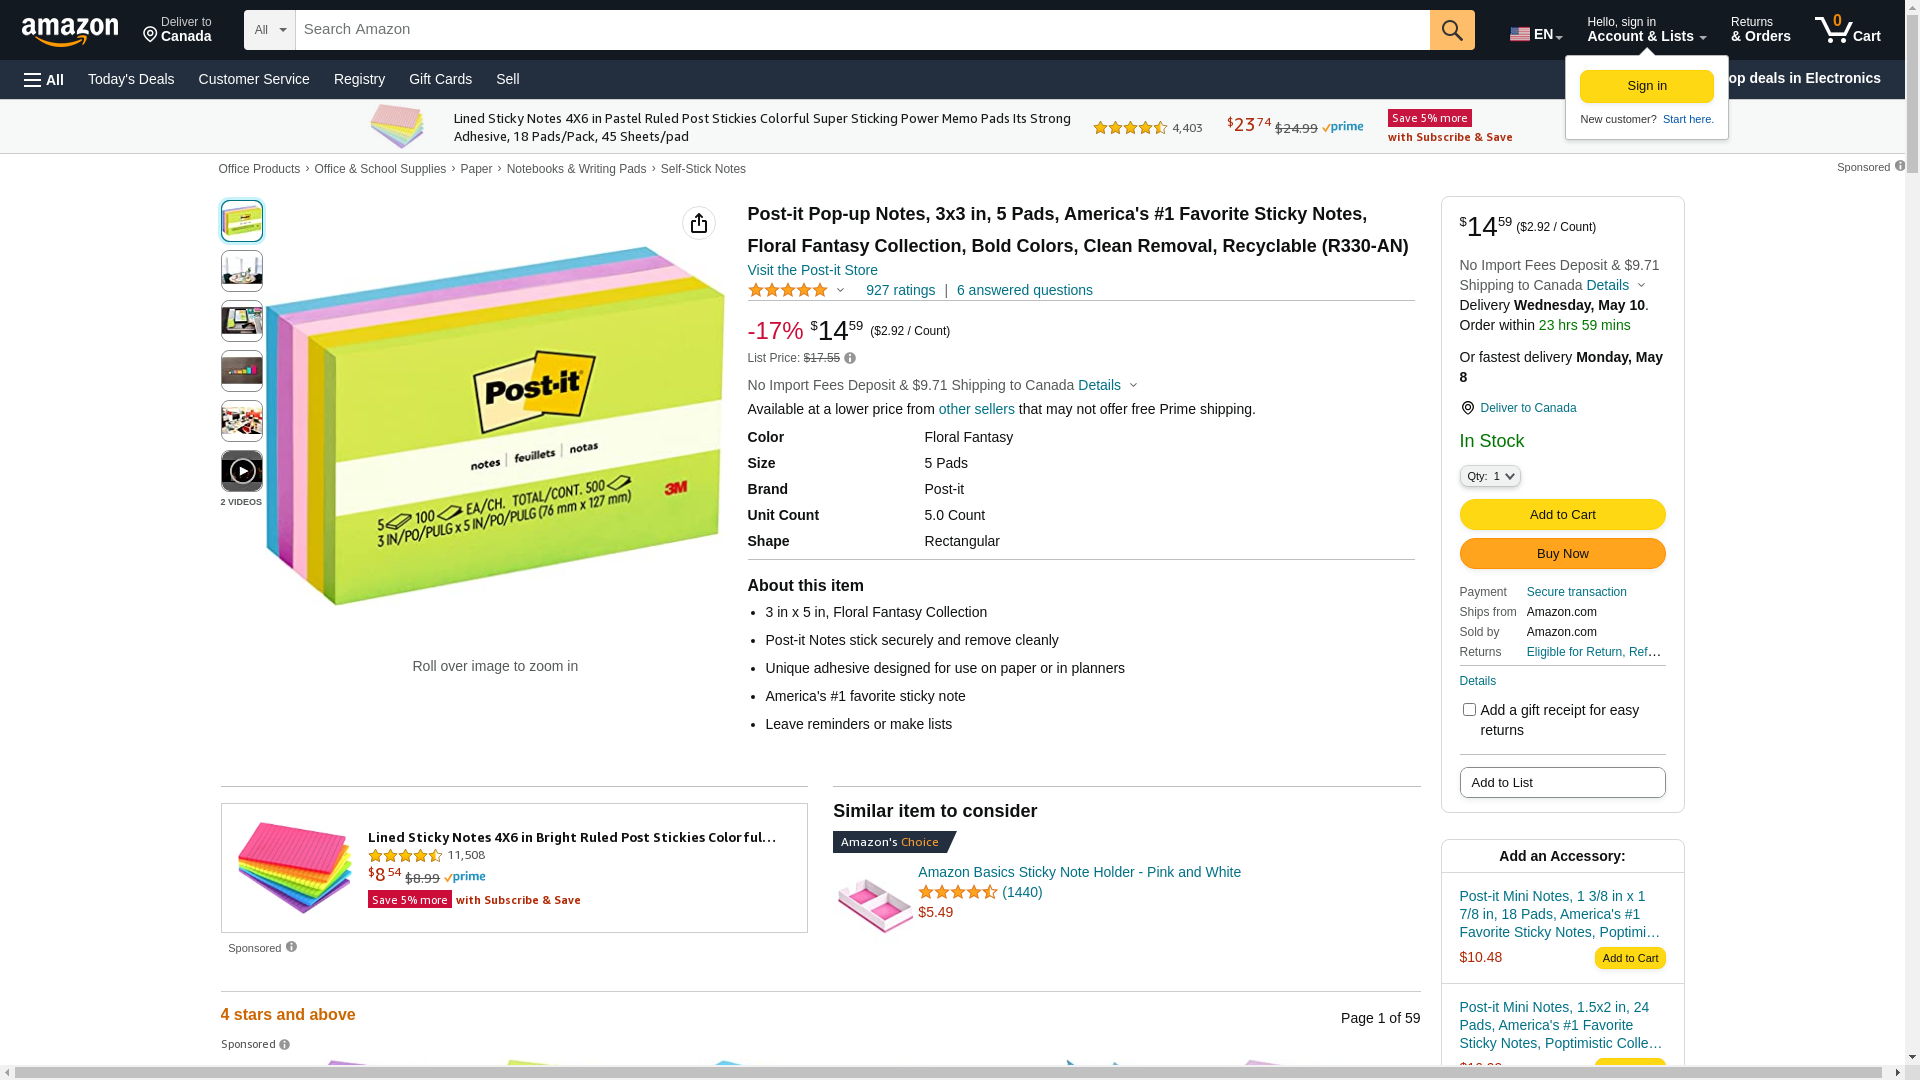Viewport: 1920px width, 1080px height.
Task: Open the All hamburger menu
Action: [x=44, y=79]
